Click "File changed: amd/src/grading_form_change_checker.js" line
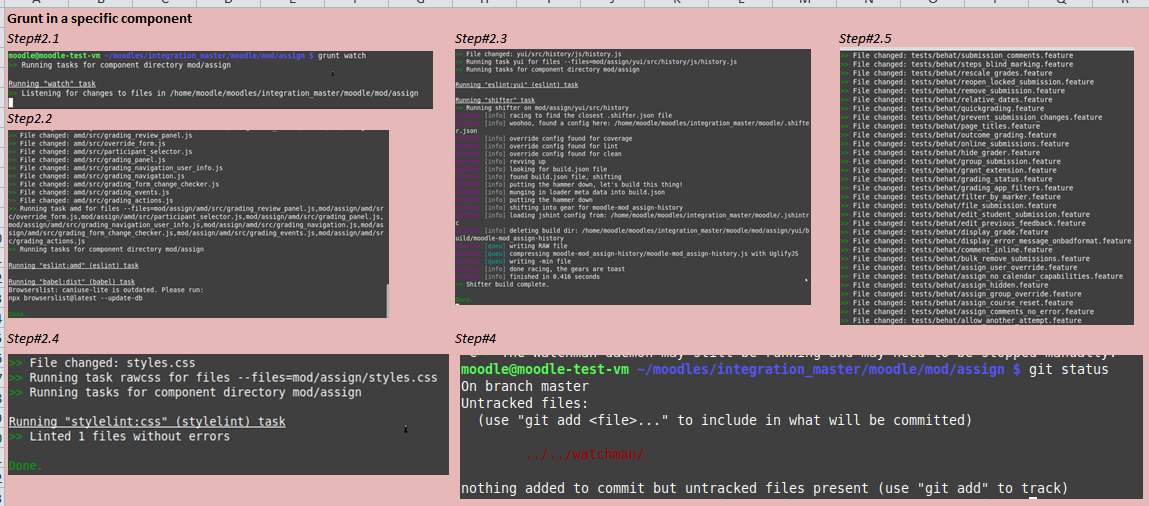 click(114, 185)
